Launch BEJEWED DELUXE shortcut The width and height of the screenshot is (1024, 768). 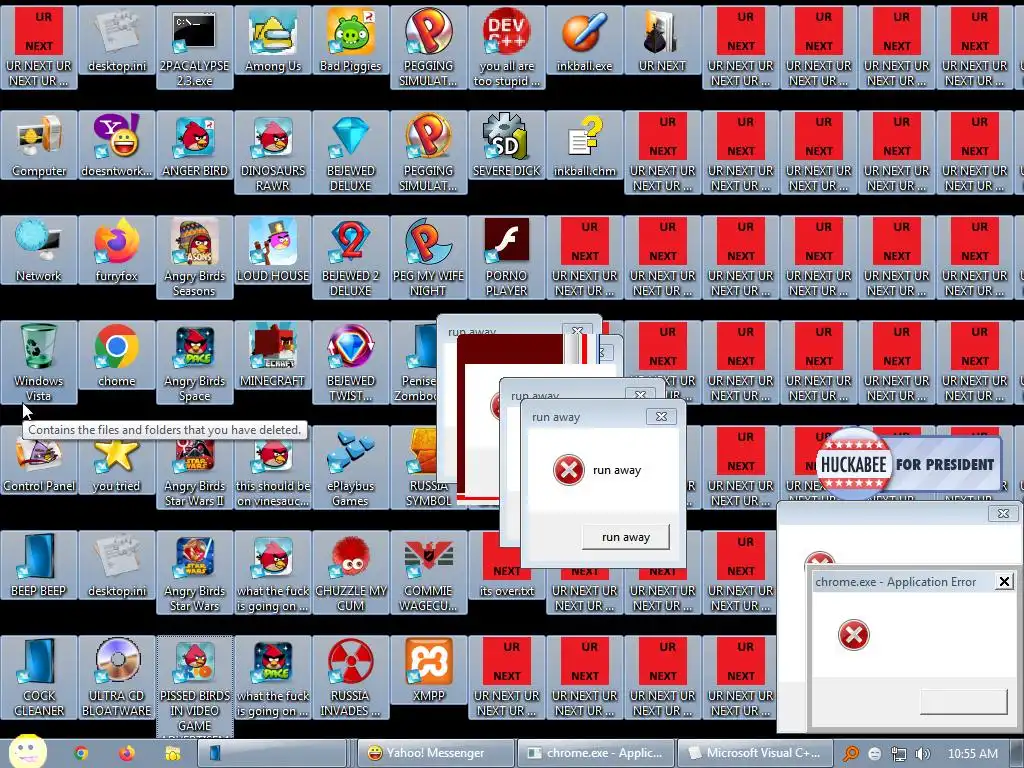[351, 152]
